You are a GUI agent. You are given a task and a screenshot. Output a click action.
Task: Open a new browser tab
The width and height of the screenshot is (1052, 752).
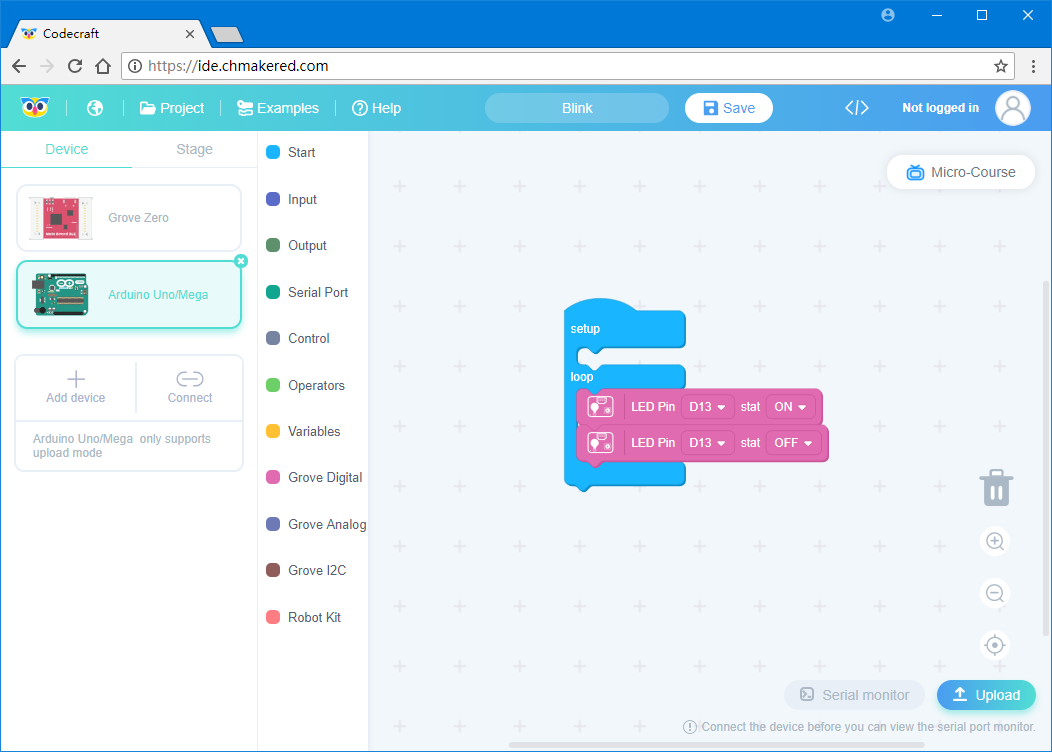coord(227,34)
